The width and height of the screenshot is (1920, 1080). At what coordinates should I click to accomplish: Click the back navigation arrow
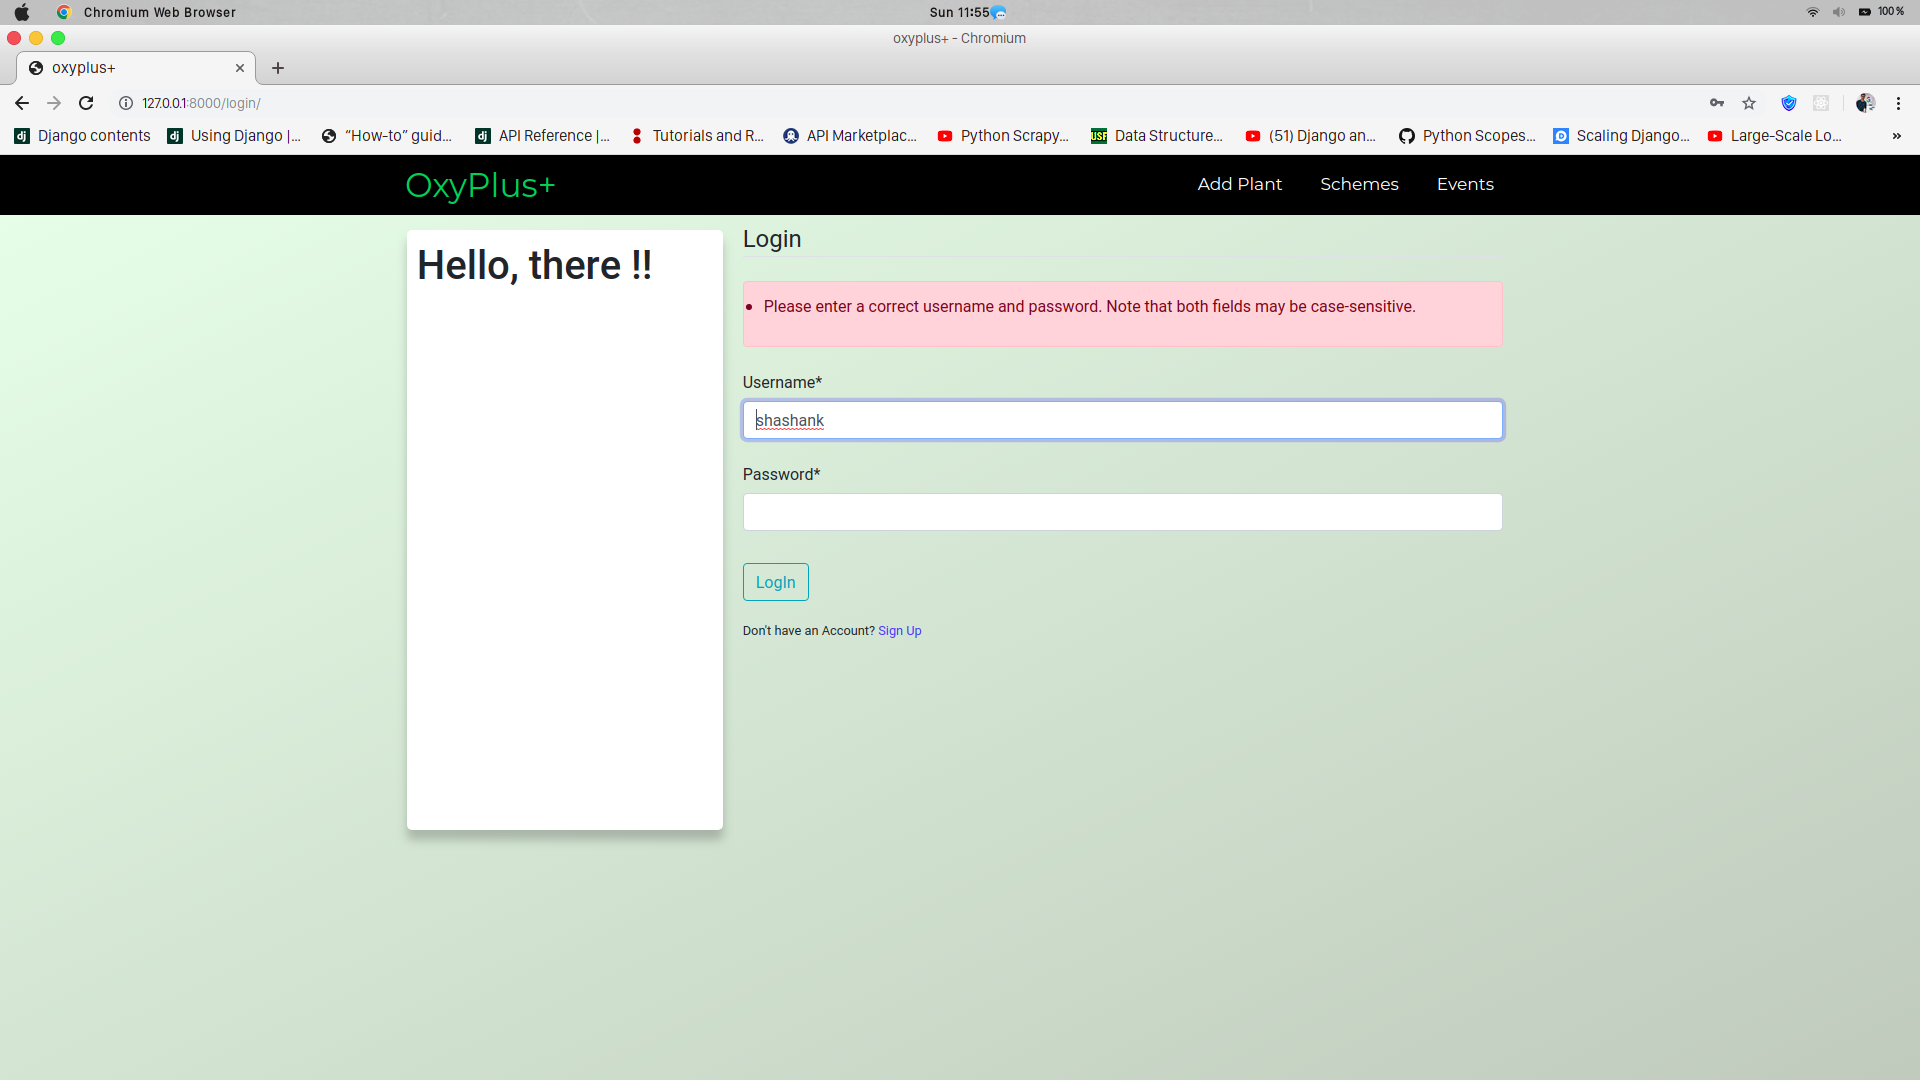click(22, 103)
